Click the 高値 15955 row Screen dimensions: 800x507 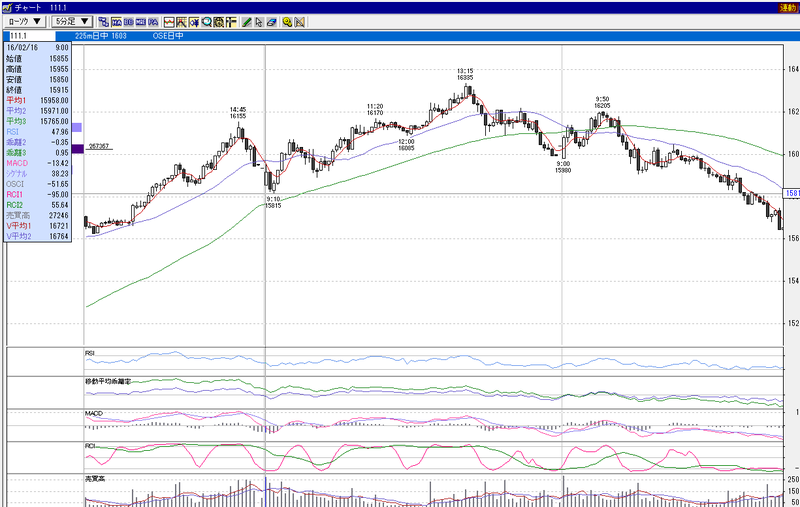pos(37,69)
